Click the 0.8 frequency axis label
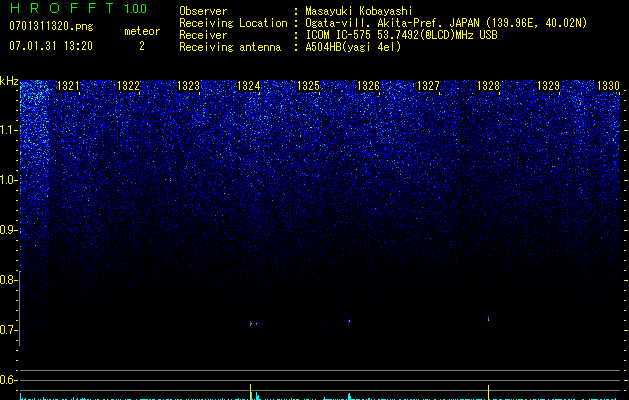The width and height of the screenshot is (629, 400). (8, 280)
